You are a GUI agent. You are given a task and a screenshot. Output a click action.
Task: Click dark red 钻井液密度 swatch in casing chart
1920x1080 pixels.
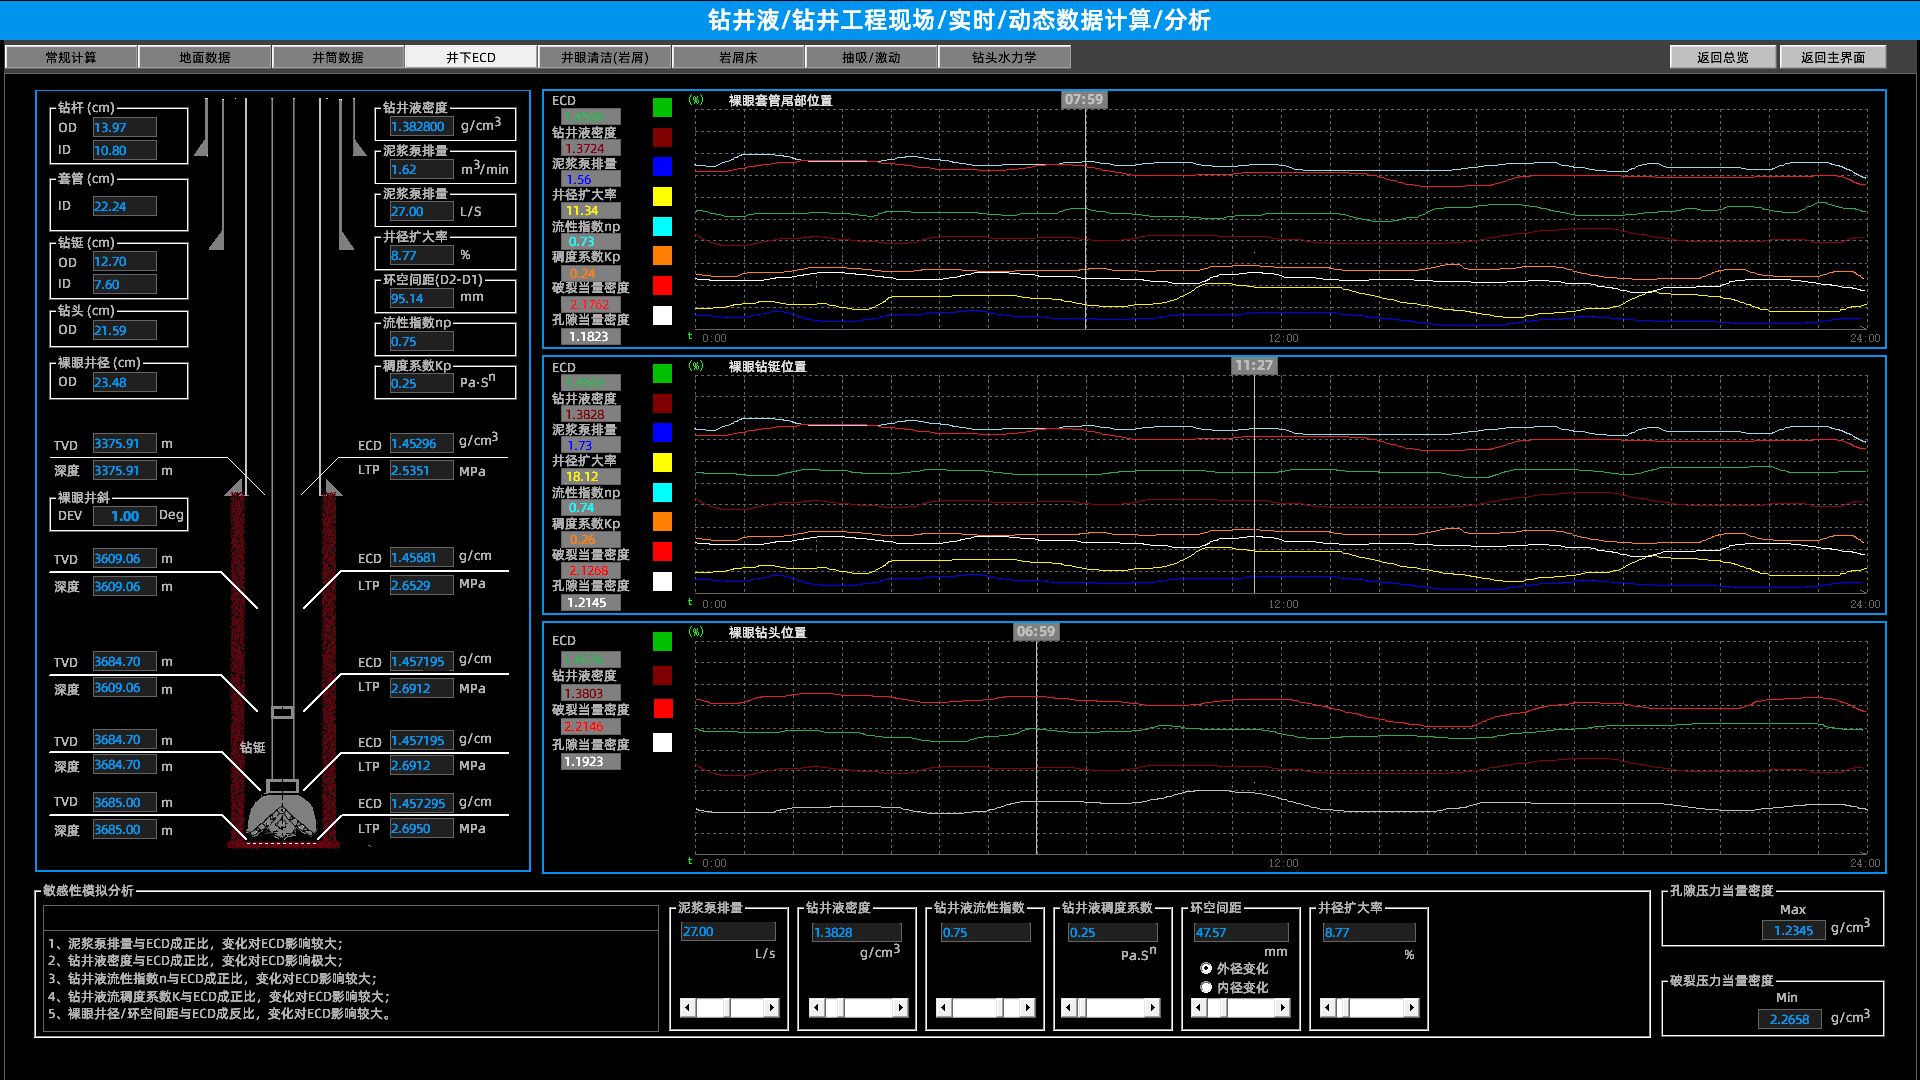pyautogui.click(x=662, y=137)
